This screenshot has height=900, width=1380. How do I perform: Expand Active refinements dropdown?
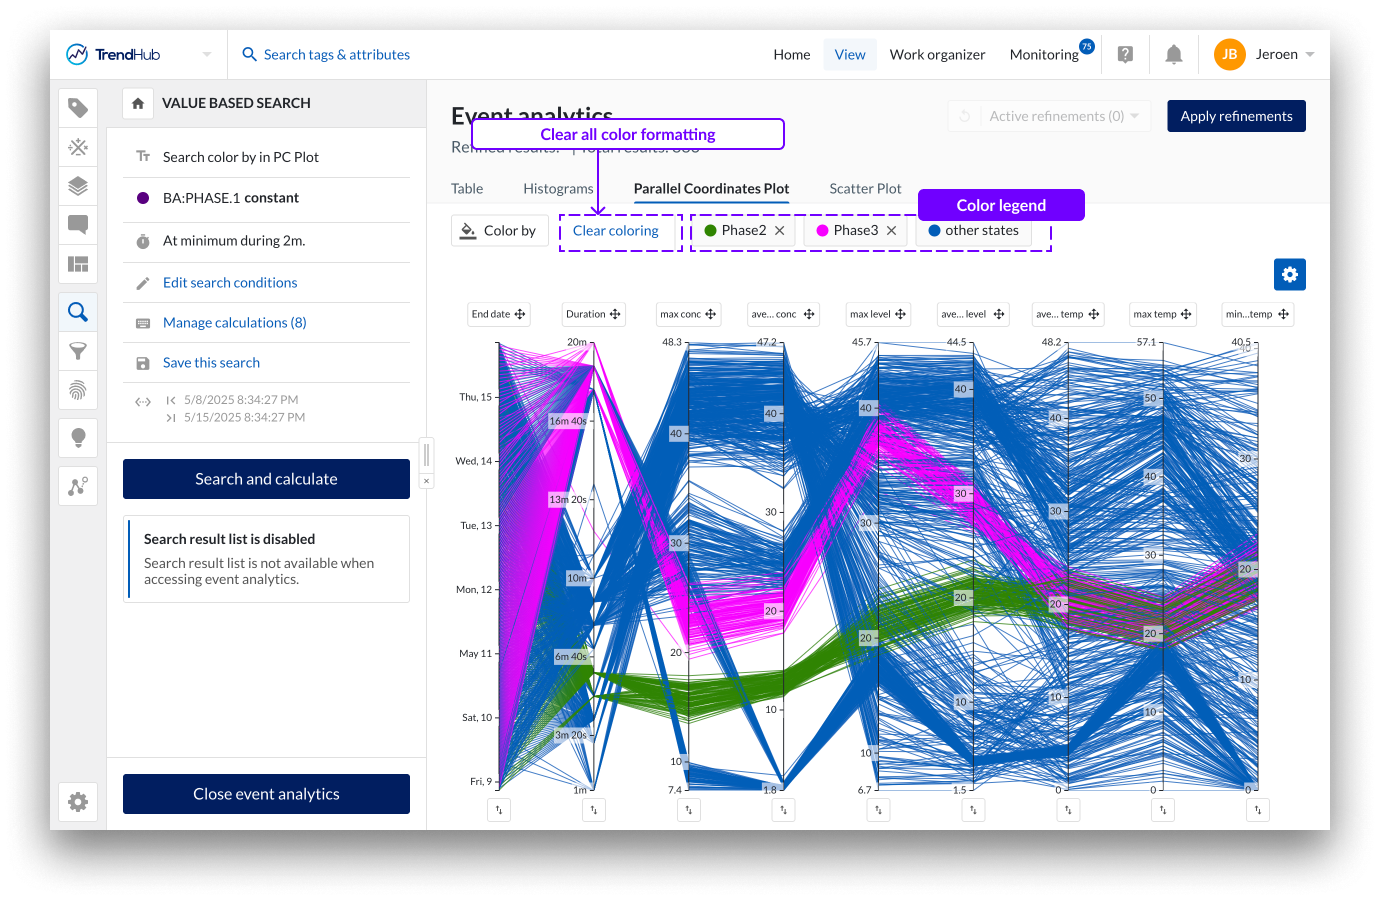(x=1135, y=116)
